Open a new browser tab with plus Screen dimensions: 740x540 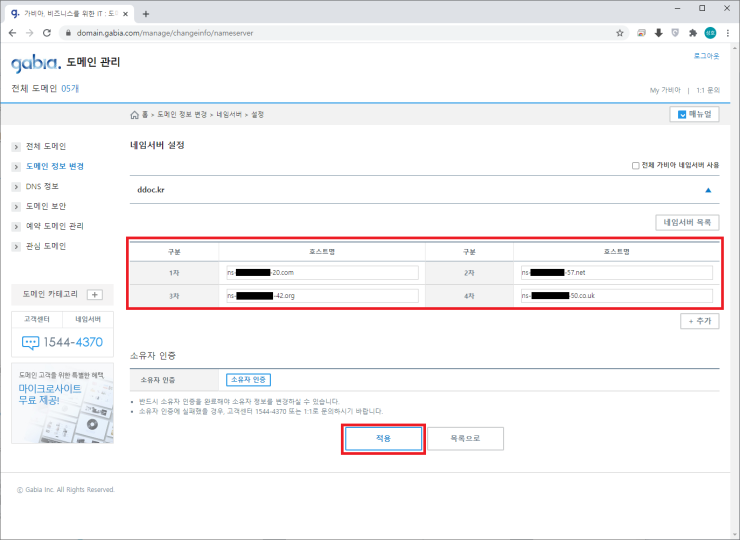(x=146, y=13)
